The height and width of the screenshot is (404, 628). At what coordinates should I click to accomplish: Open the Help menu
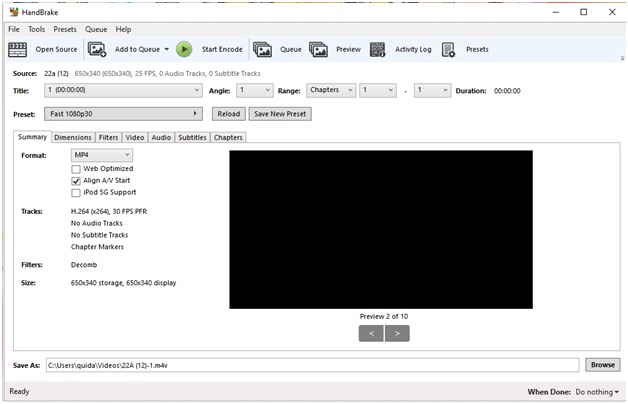tap(123, 29)
